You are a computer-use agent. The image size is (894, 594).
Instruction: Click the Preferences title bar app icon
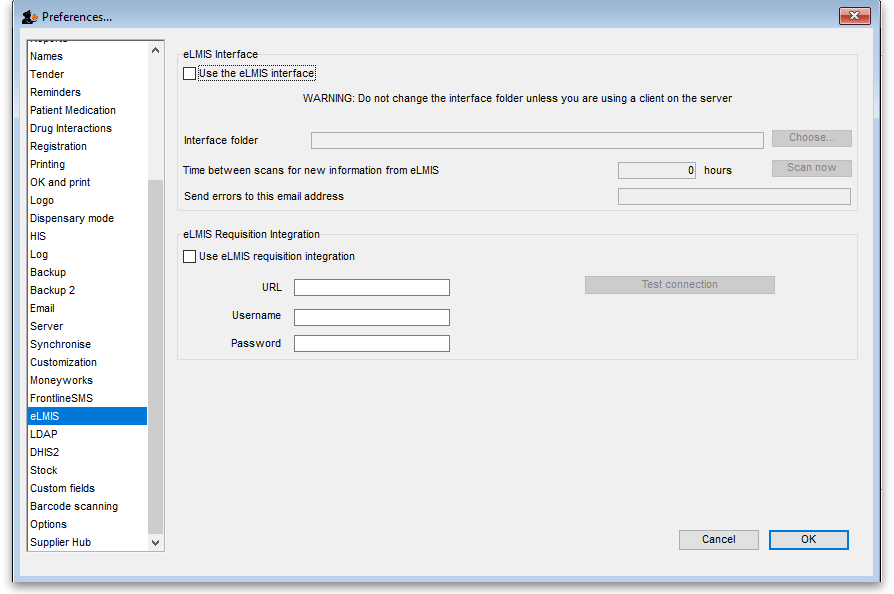click(29, 17)
